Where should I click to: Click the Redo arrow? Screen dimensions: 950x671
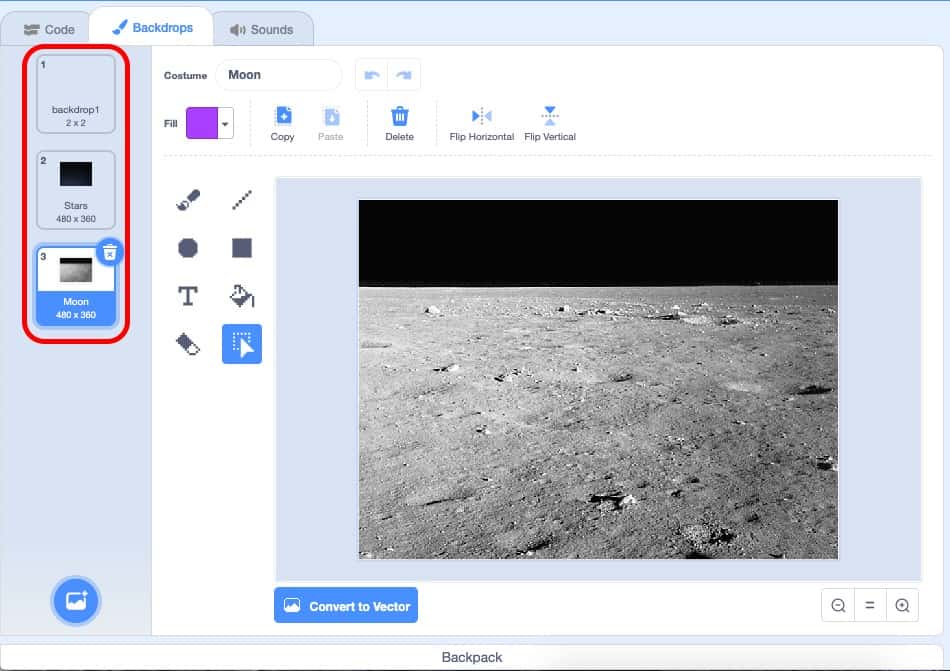[404, 75]
